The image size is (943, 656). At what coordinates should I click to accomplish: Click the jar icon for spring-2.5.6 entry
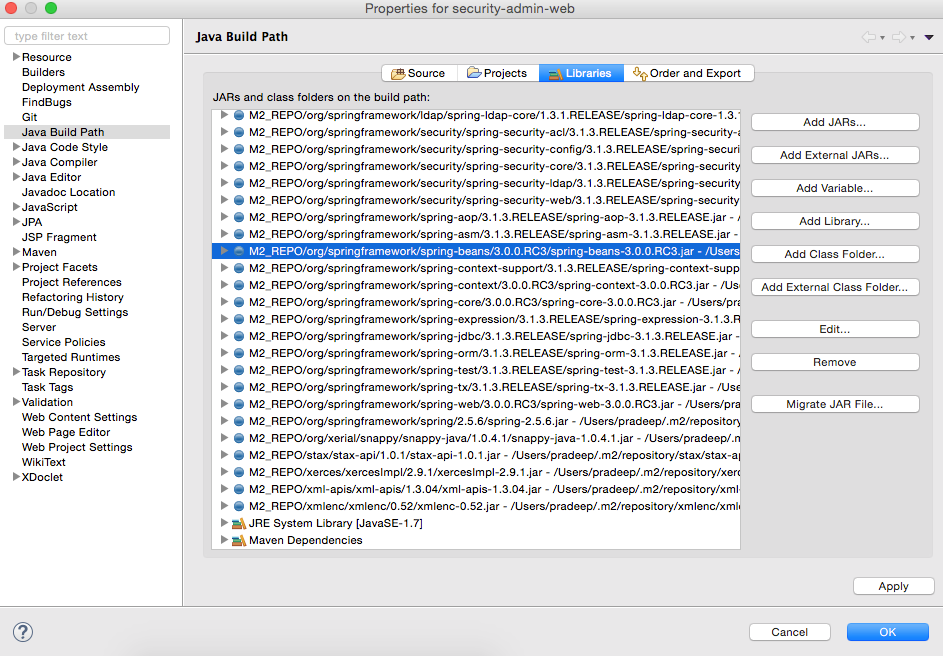coord(239,421)
